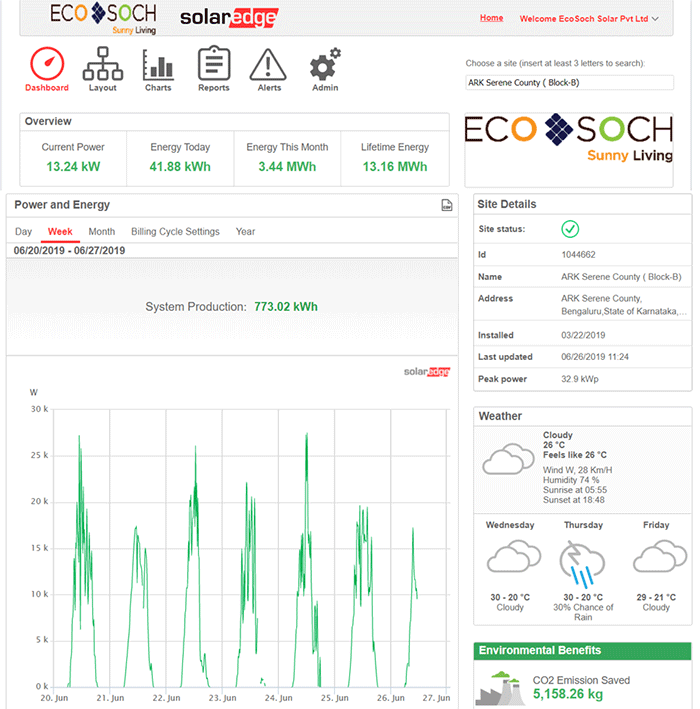
Task: Switch to the Day tab
Action: (x=24, y=232)
